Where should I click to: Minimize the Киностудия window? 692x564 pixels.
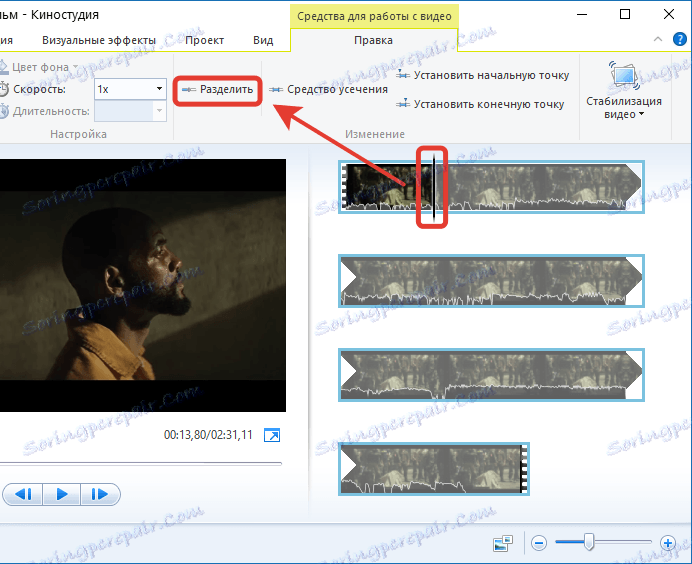pos(582,14)
